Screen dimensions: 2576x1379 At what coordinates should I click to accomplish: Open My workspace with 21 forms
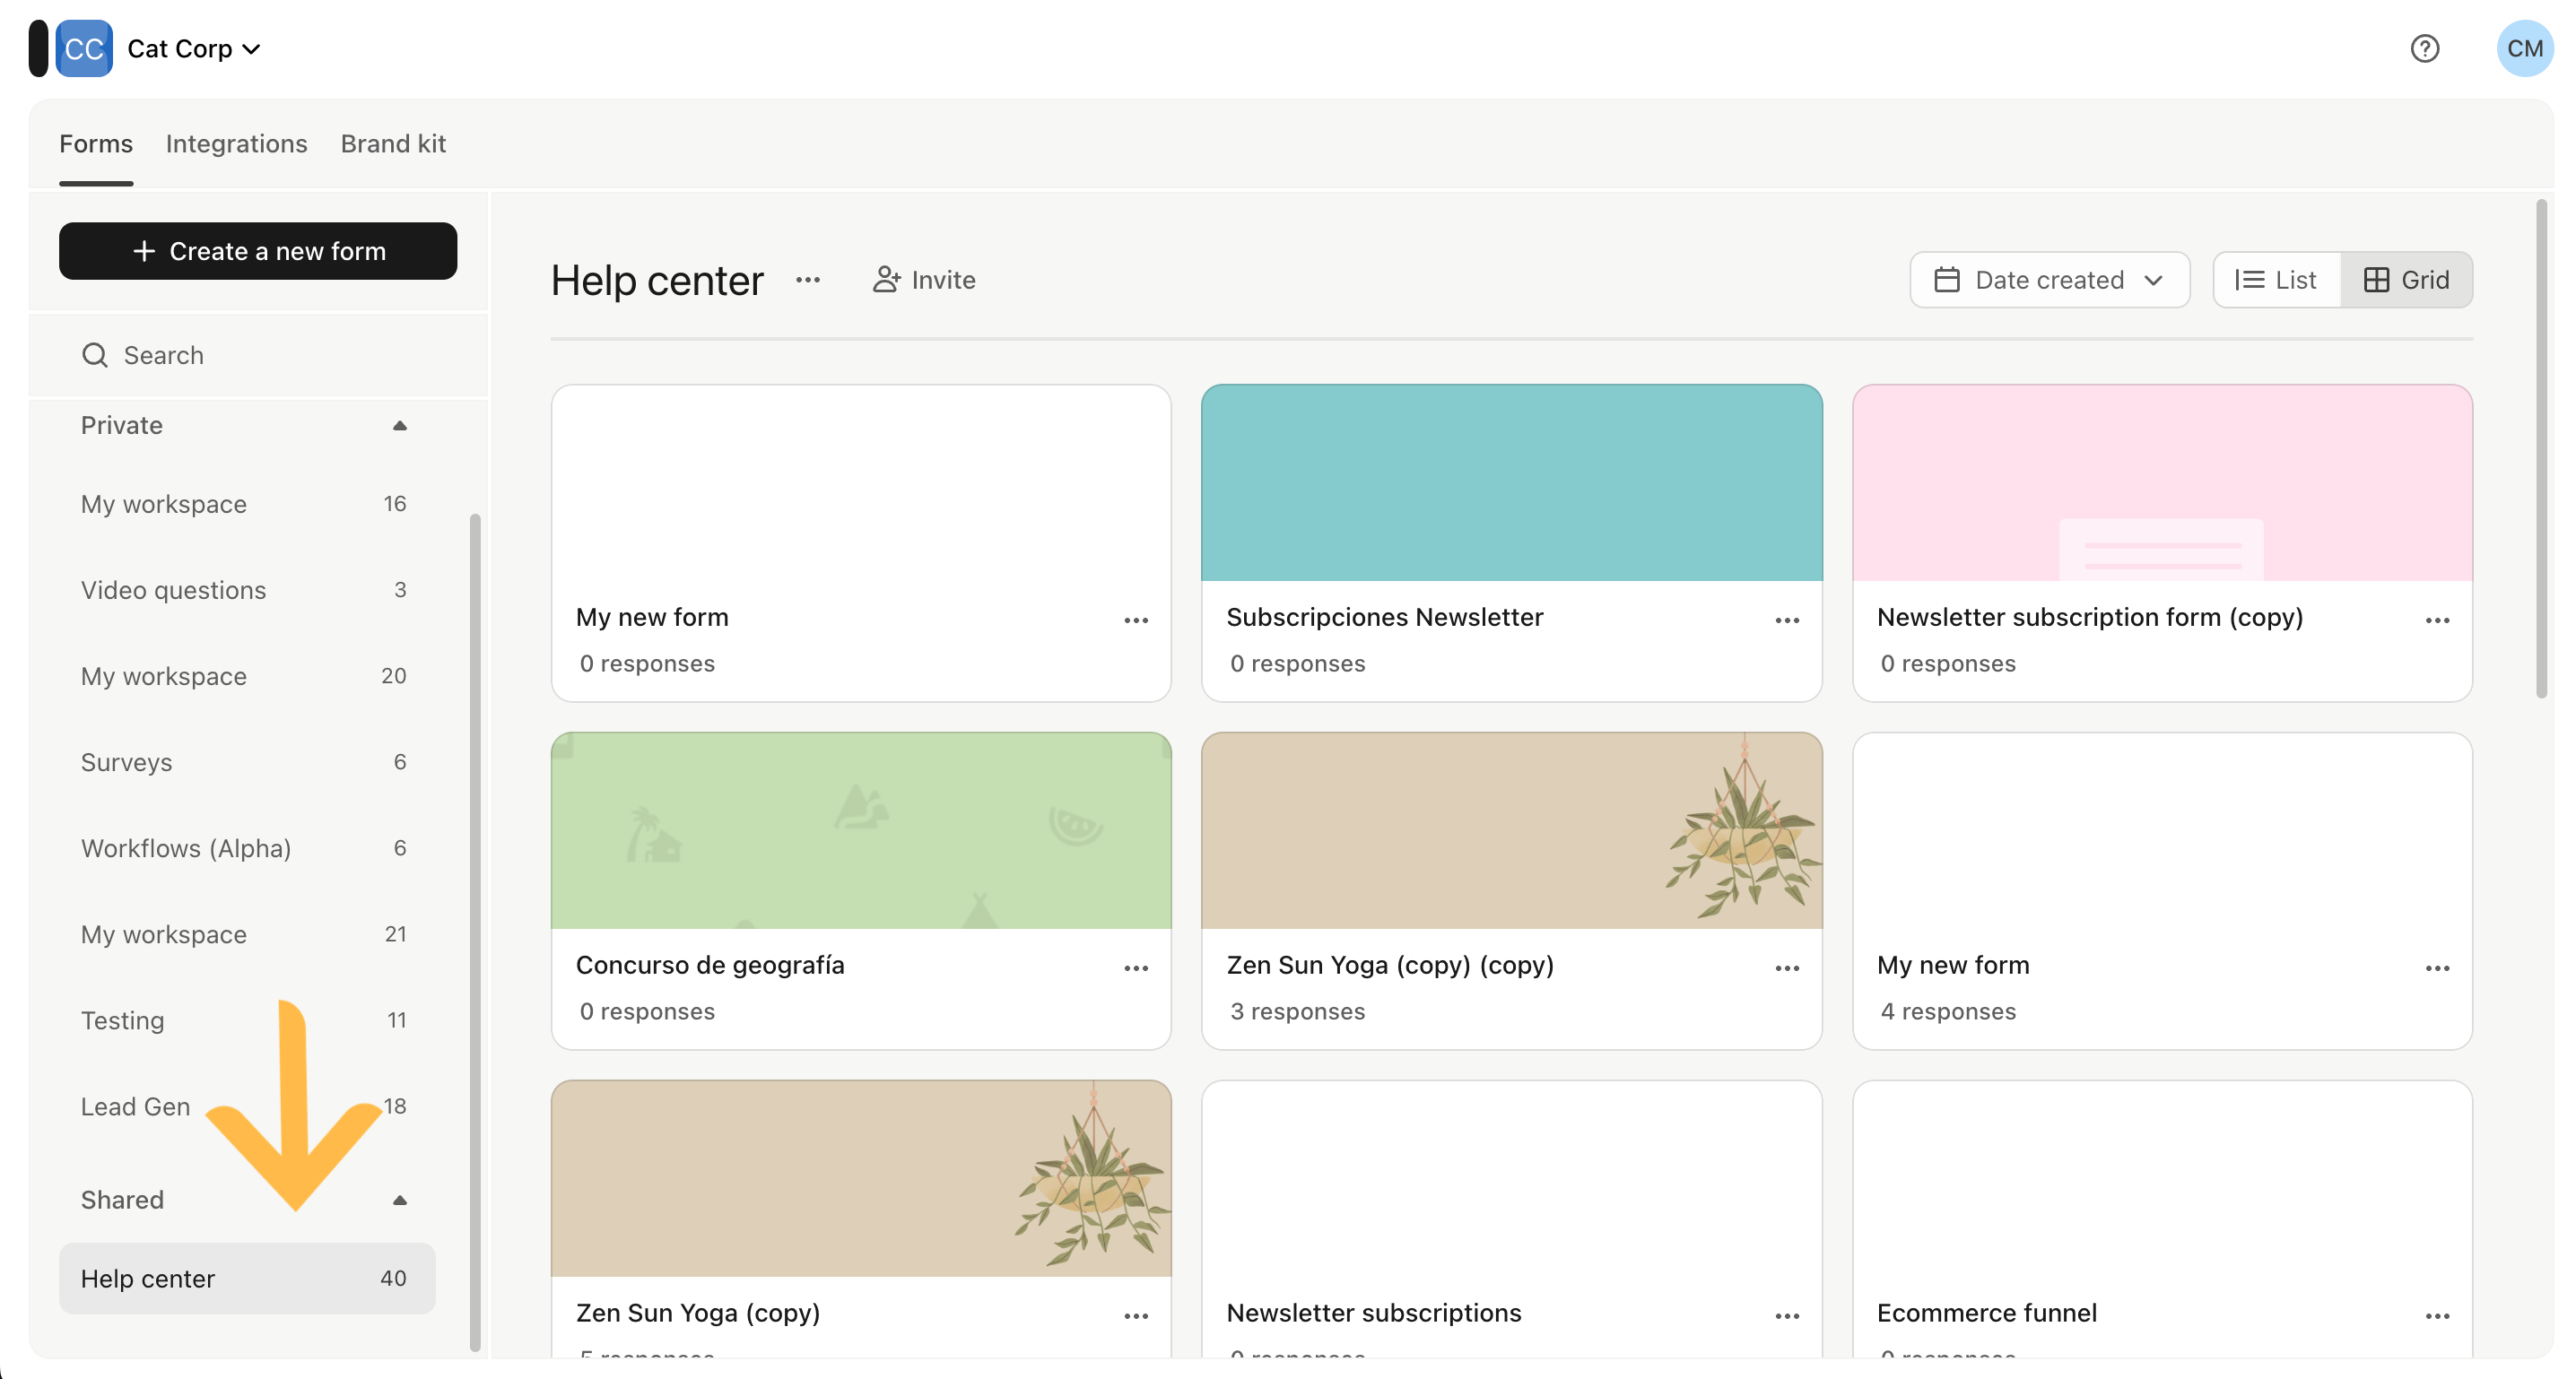[246, 934]
